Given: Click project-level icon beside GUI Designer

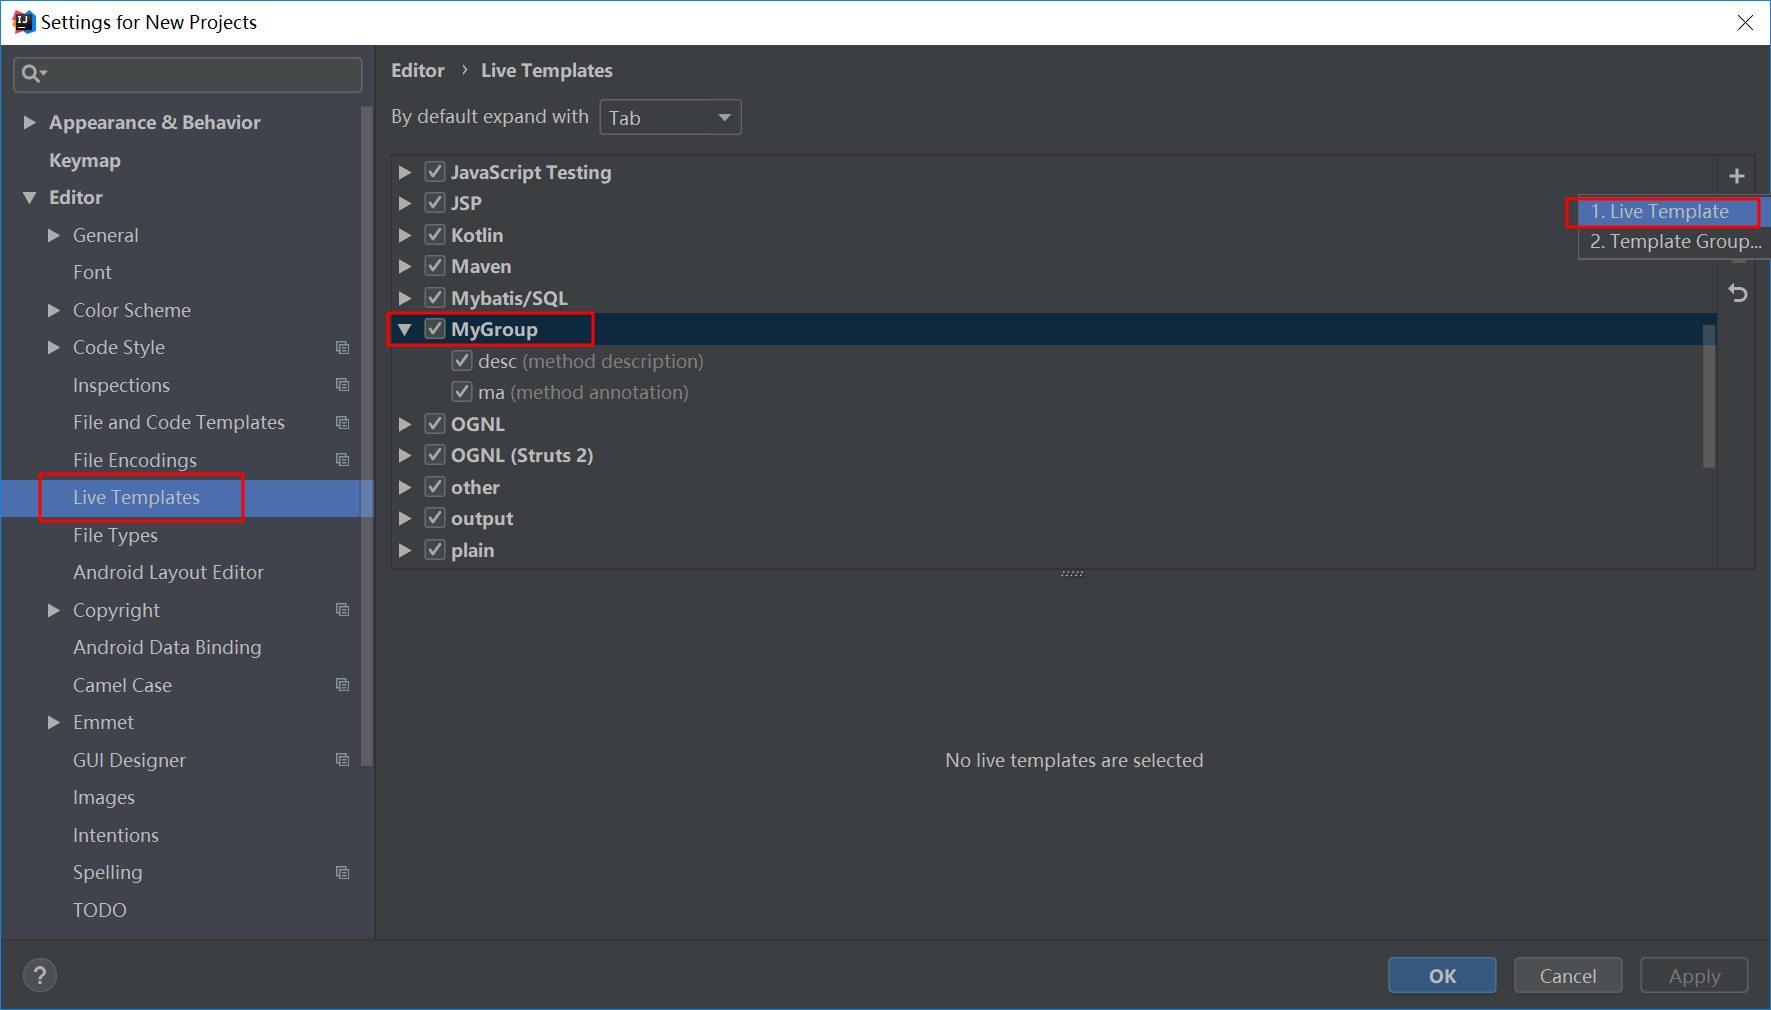Looking at the screenshot, I should [342, 760].
